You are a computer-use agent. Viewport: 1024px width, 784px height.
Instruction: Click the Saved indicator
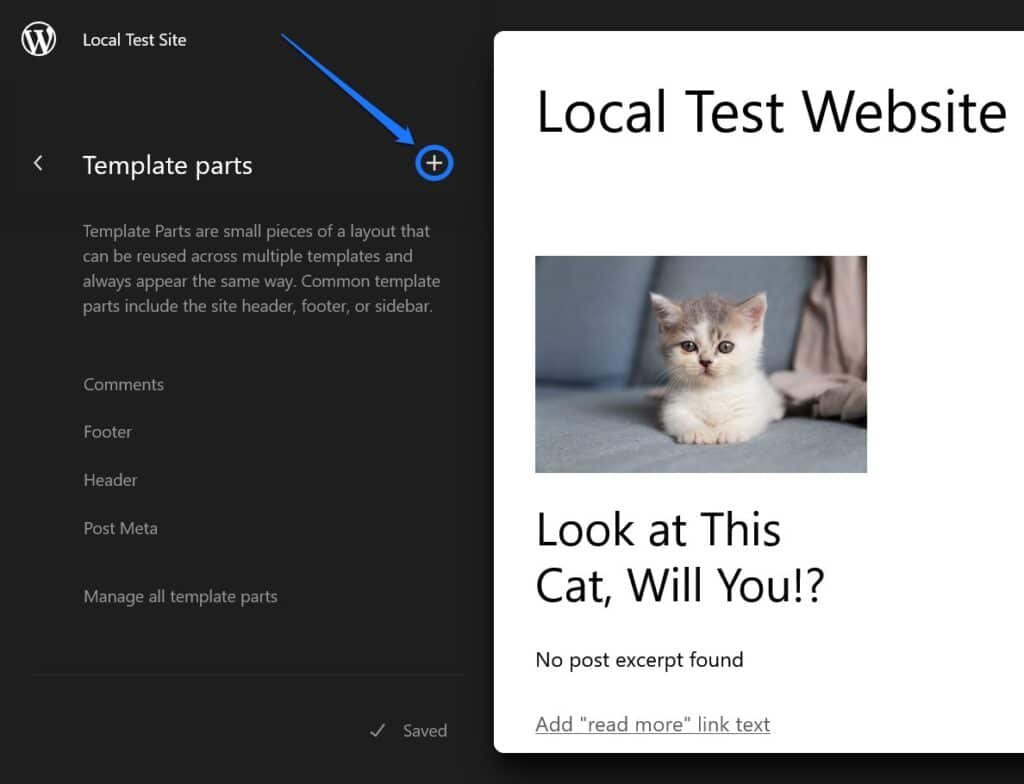pyautogui.click(x=424, y=730)
